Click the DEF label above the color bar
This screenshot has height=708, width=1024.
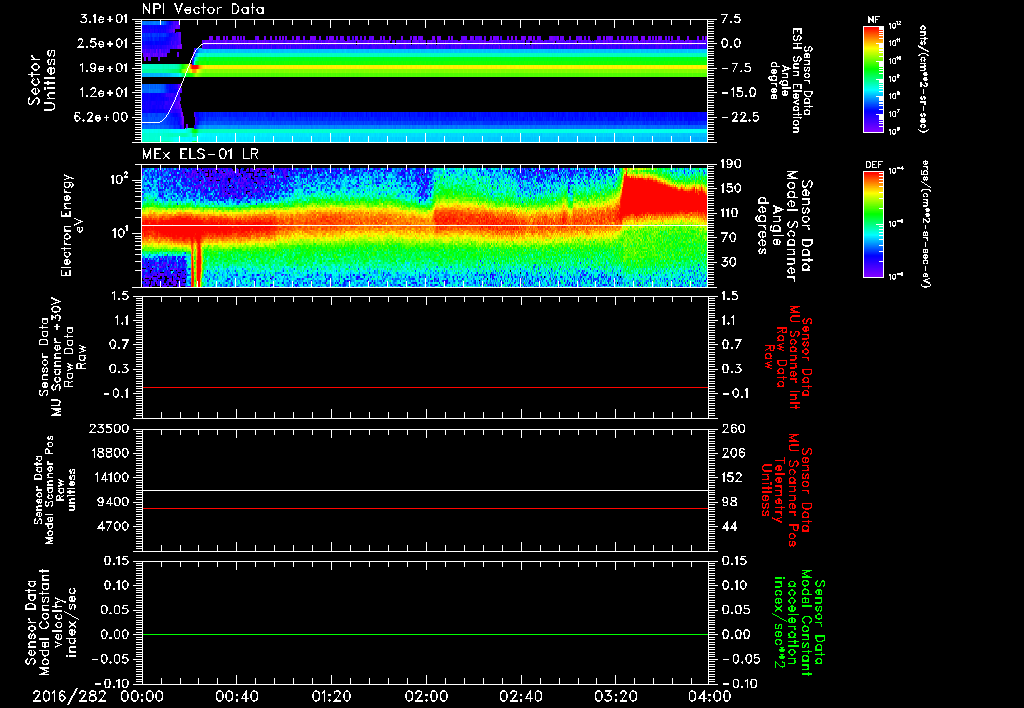click(x=873, y=165)
